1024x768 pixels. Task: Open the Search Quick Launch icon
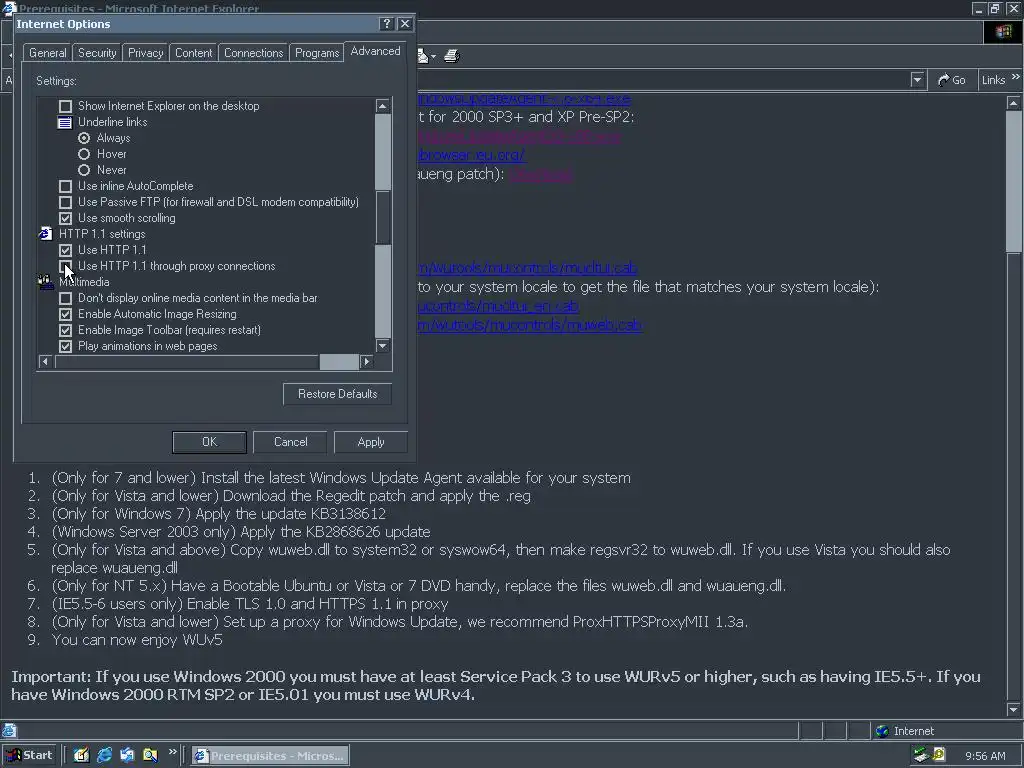coord(150,755)
